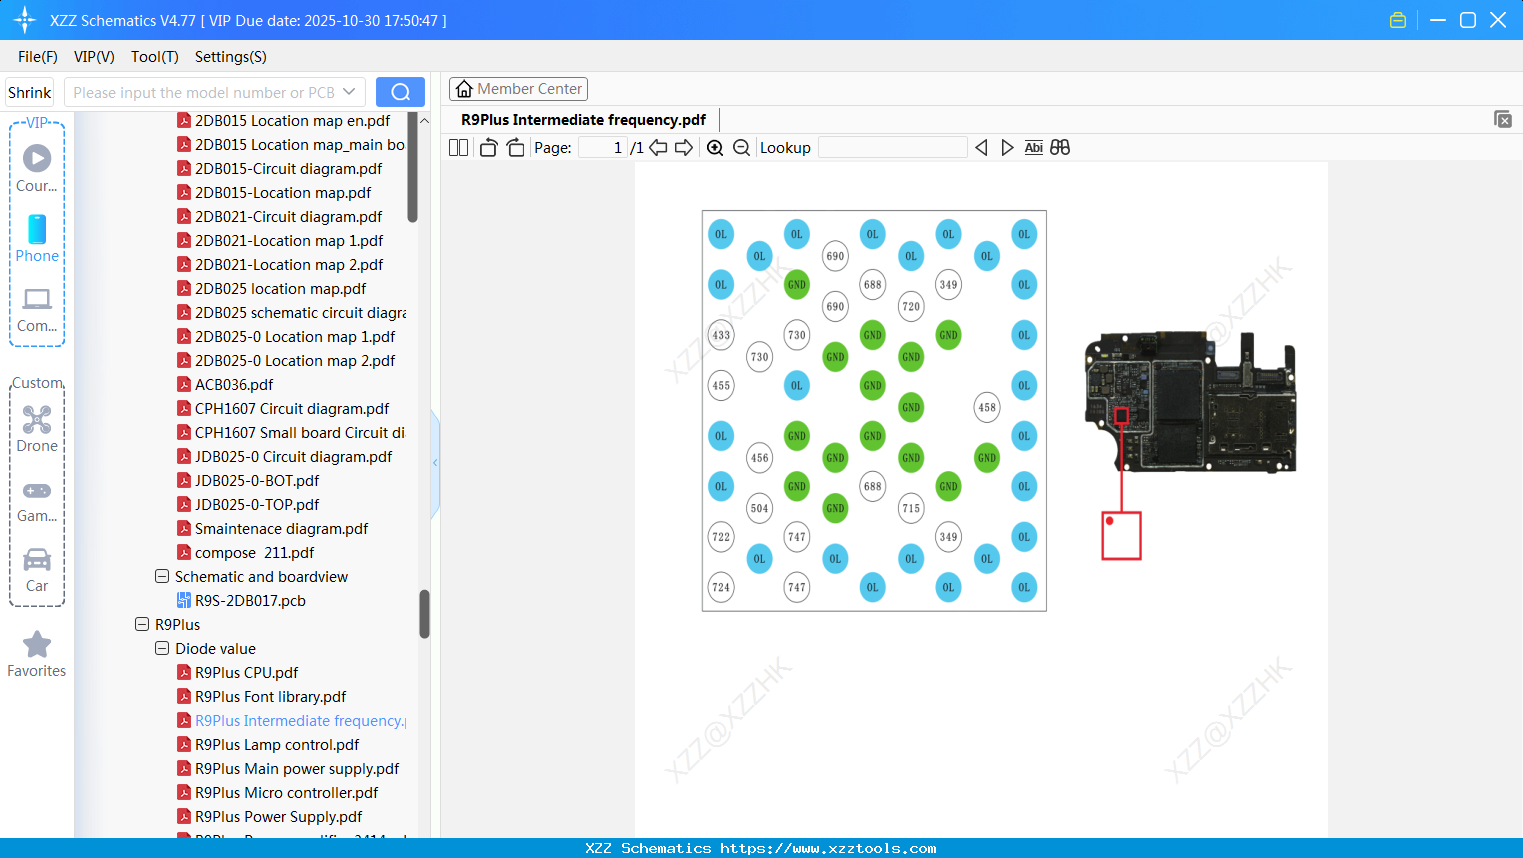Viewport: 1523px width, 858px height.
Task: Click the yellow VIP gift icon in title bar
Action: click(1398, 20)
